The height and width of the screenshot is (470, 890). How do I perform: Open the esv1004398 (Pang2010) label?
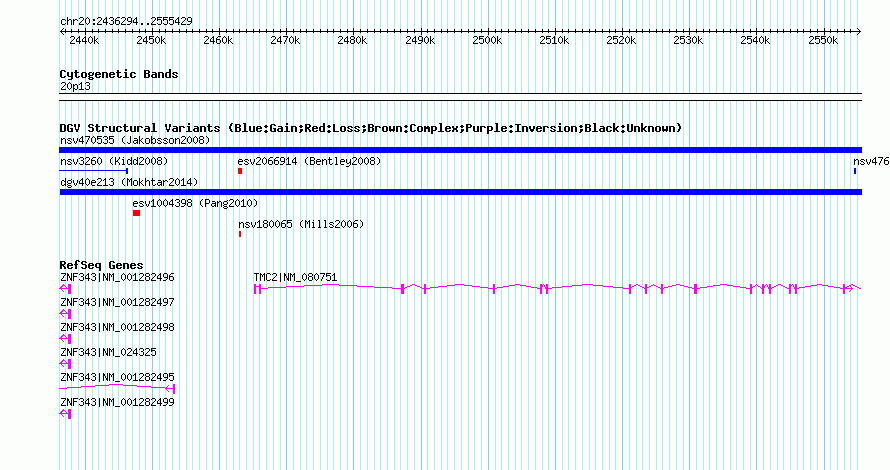pyautogui.click(x=195, y=203)
